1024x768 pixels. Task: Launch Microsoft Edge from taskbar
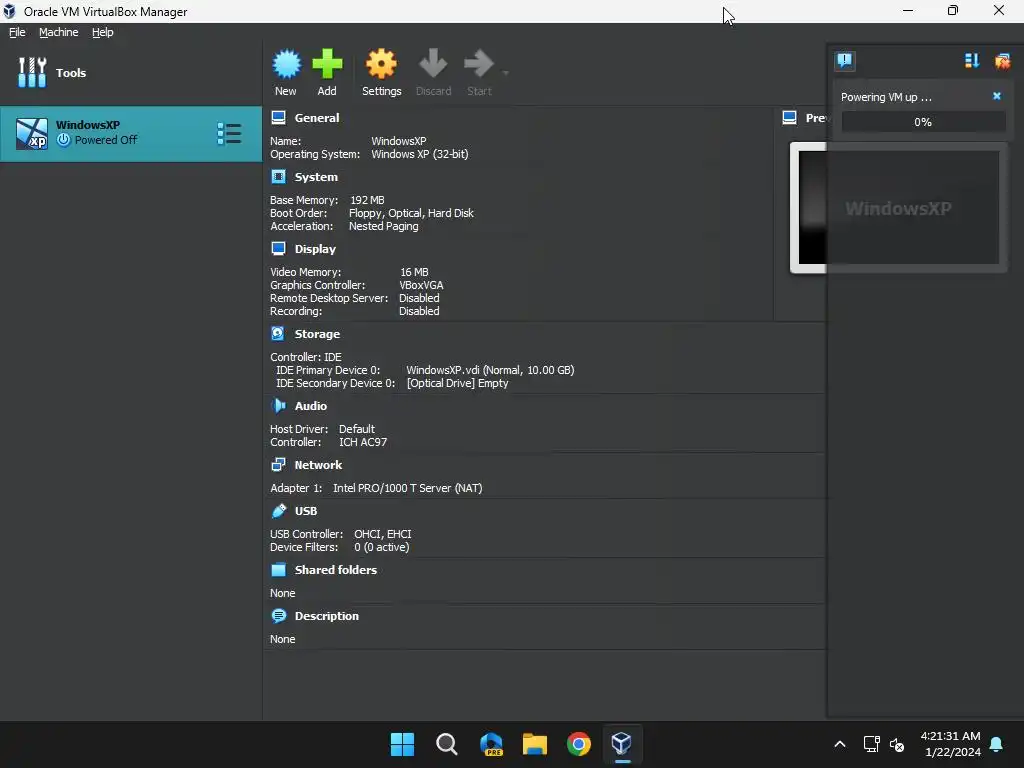click(491, 744)
